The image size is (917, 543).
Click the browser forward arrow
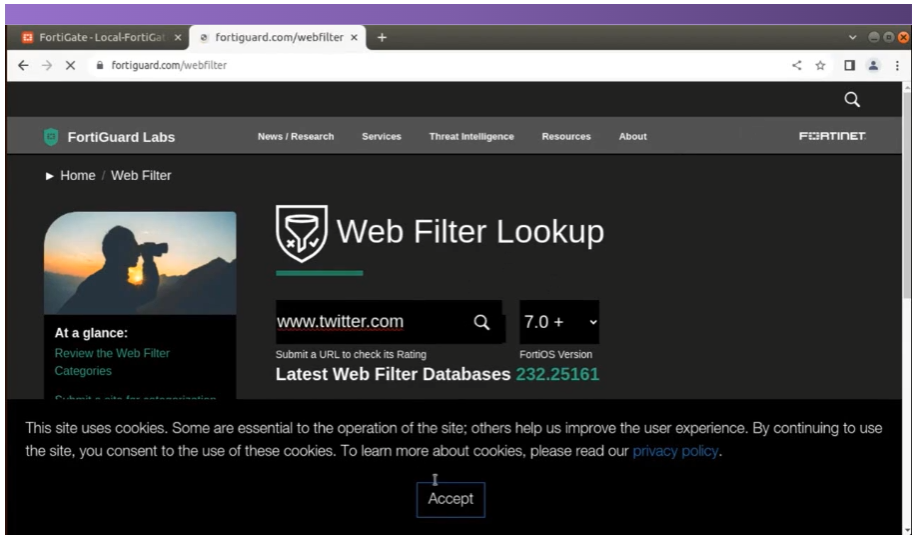click(47, 66)
